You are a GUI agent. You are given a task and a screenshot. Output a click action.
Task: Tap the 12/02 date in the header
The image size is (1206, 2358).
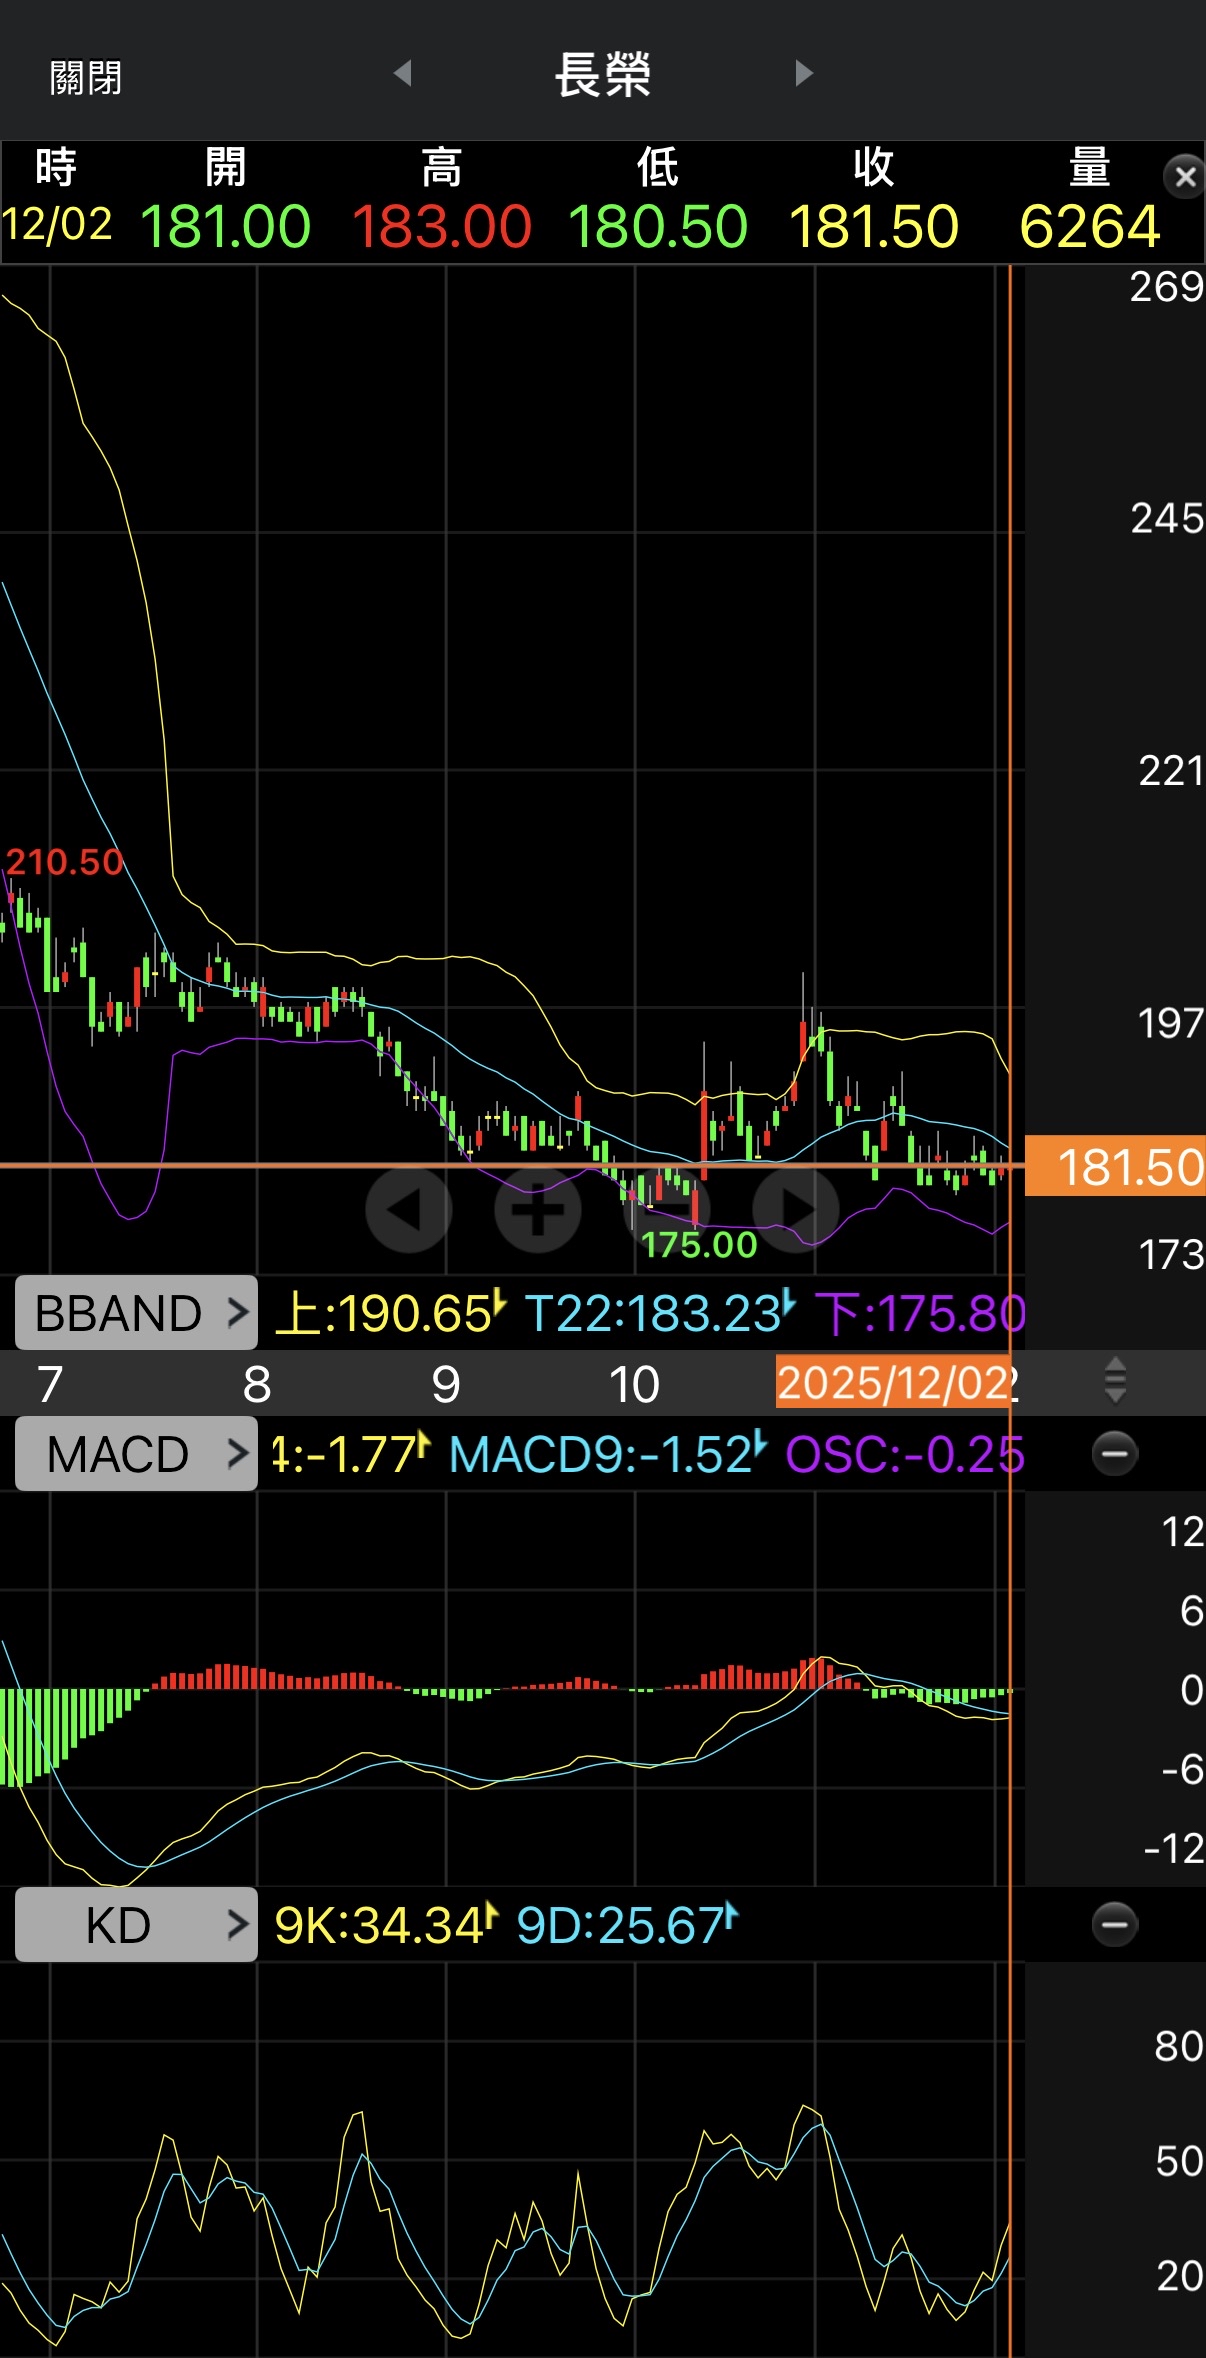(x=57, y=224)
